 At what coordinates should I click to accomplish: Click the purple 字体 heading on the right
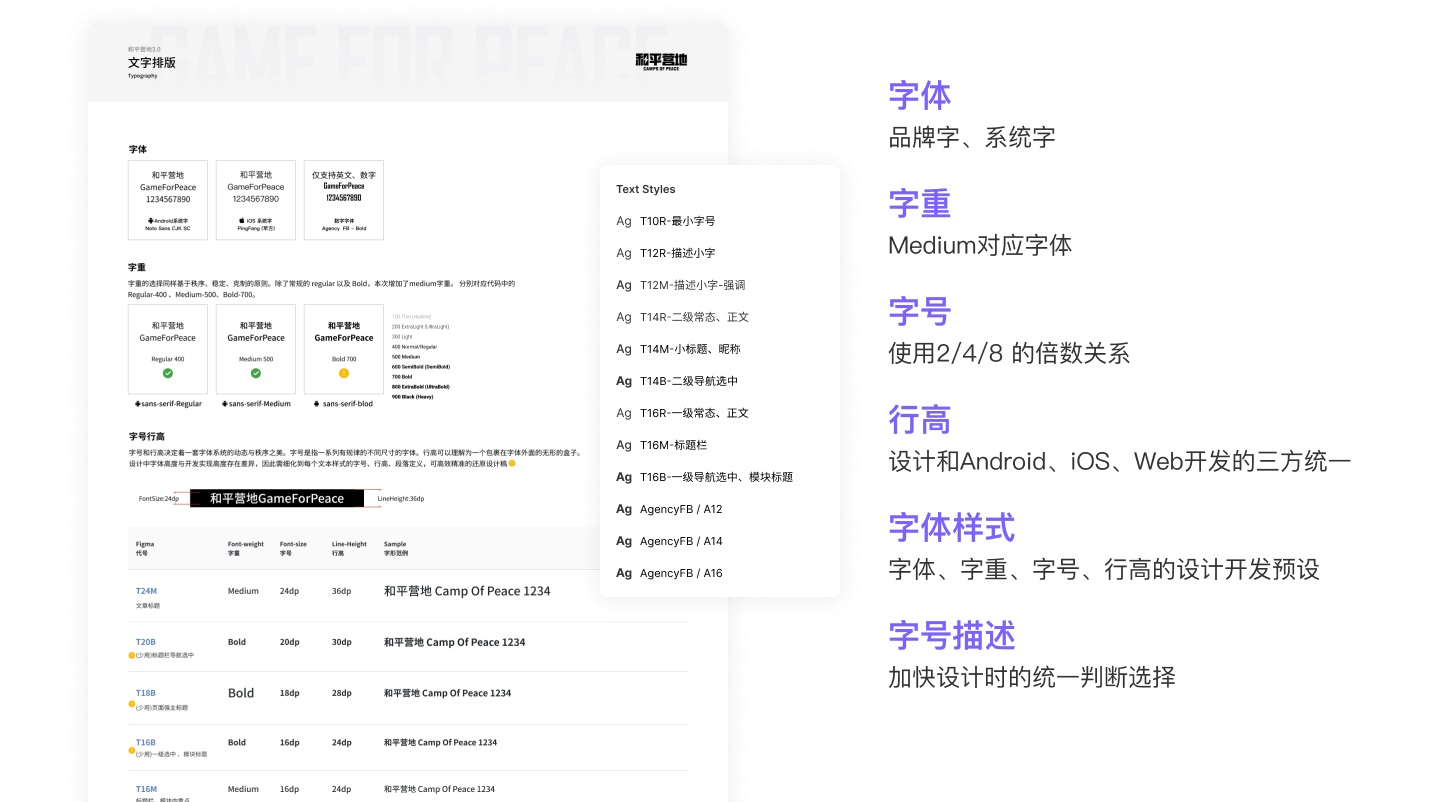920,96
